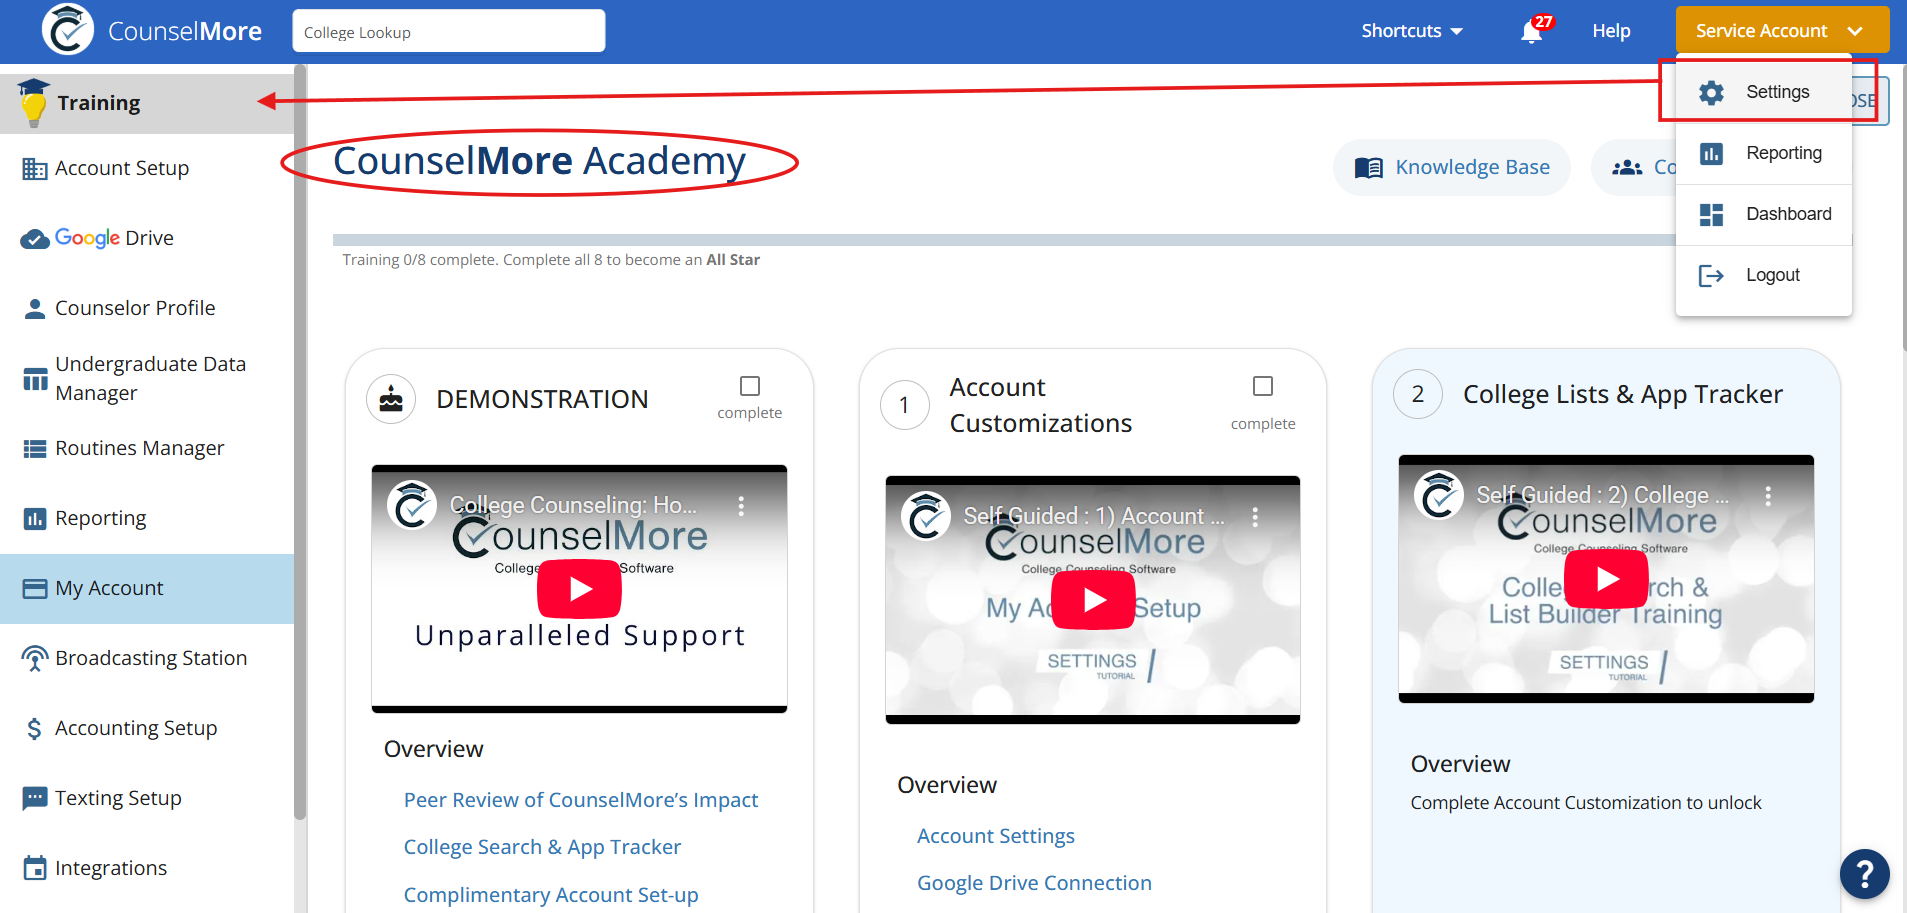Click the Accounting Setup dollar icon
The width and height of the screenshot is (1907, 913).
point(35,729)
